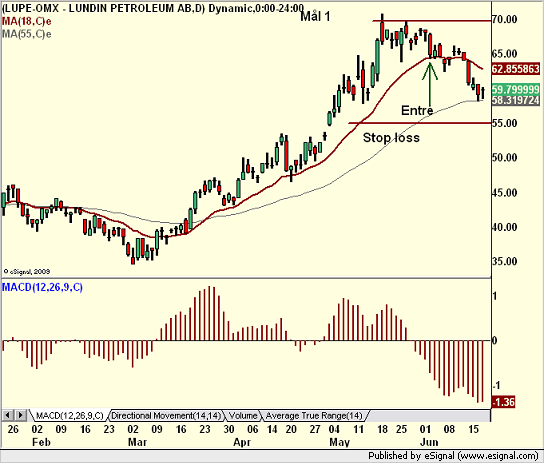Click the 35.00 price axis label
The width and height of the screenshot is (544, 463).
coord(504,261)
